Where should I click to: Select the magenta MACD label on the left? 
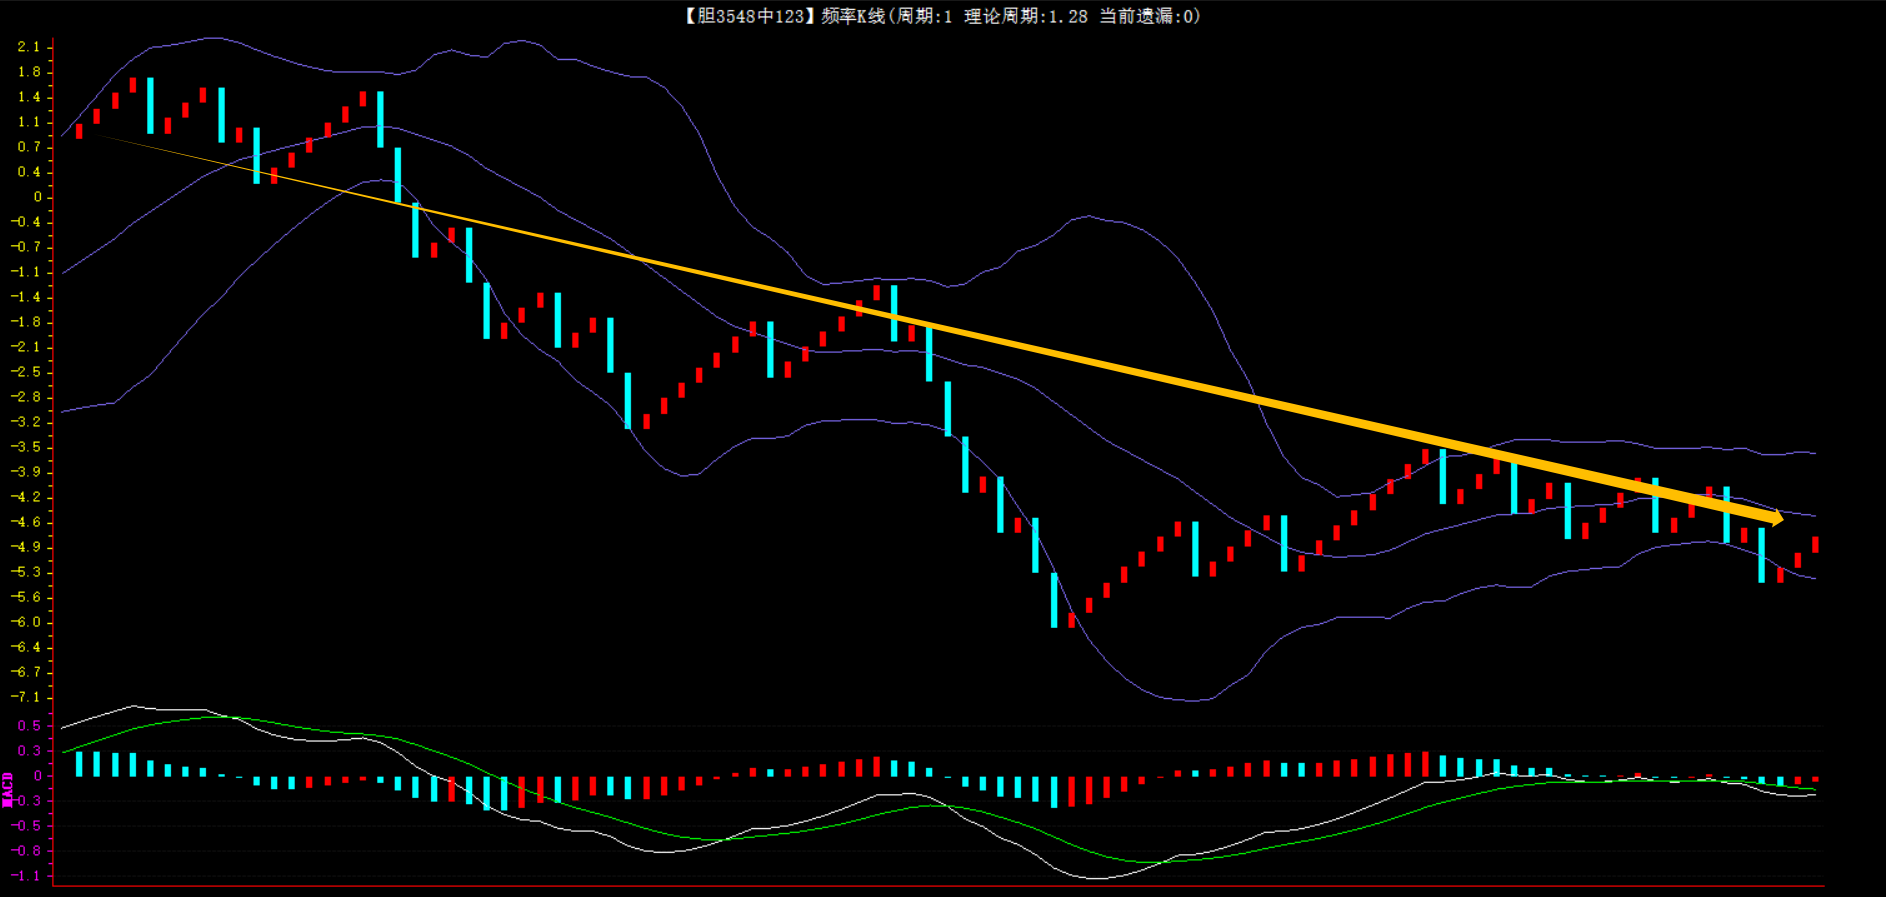point(8,789)
